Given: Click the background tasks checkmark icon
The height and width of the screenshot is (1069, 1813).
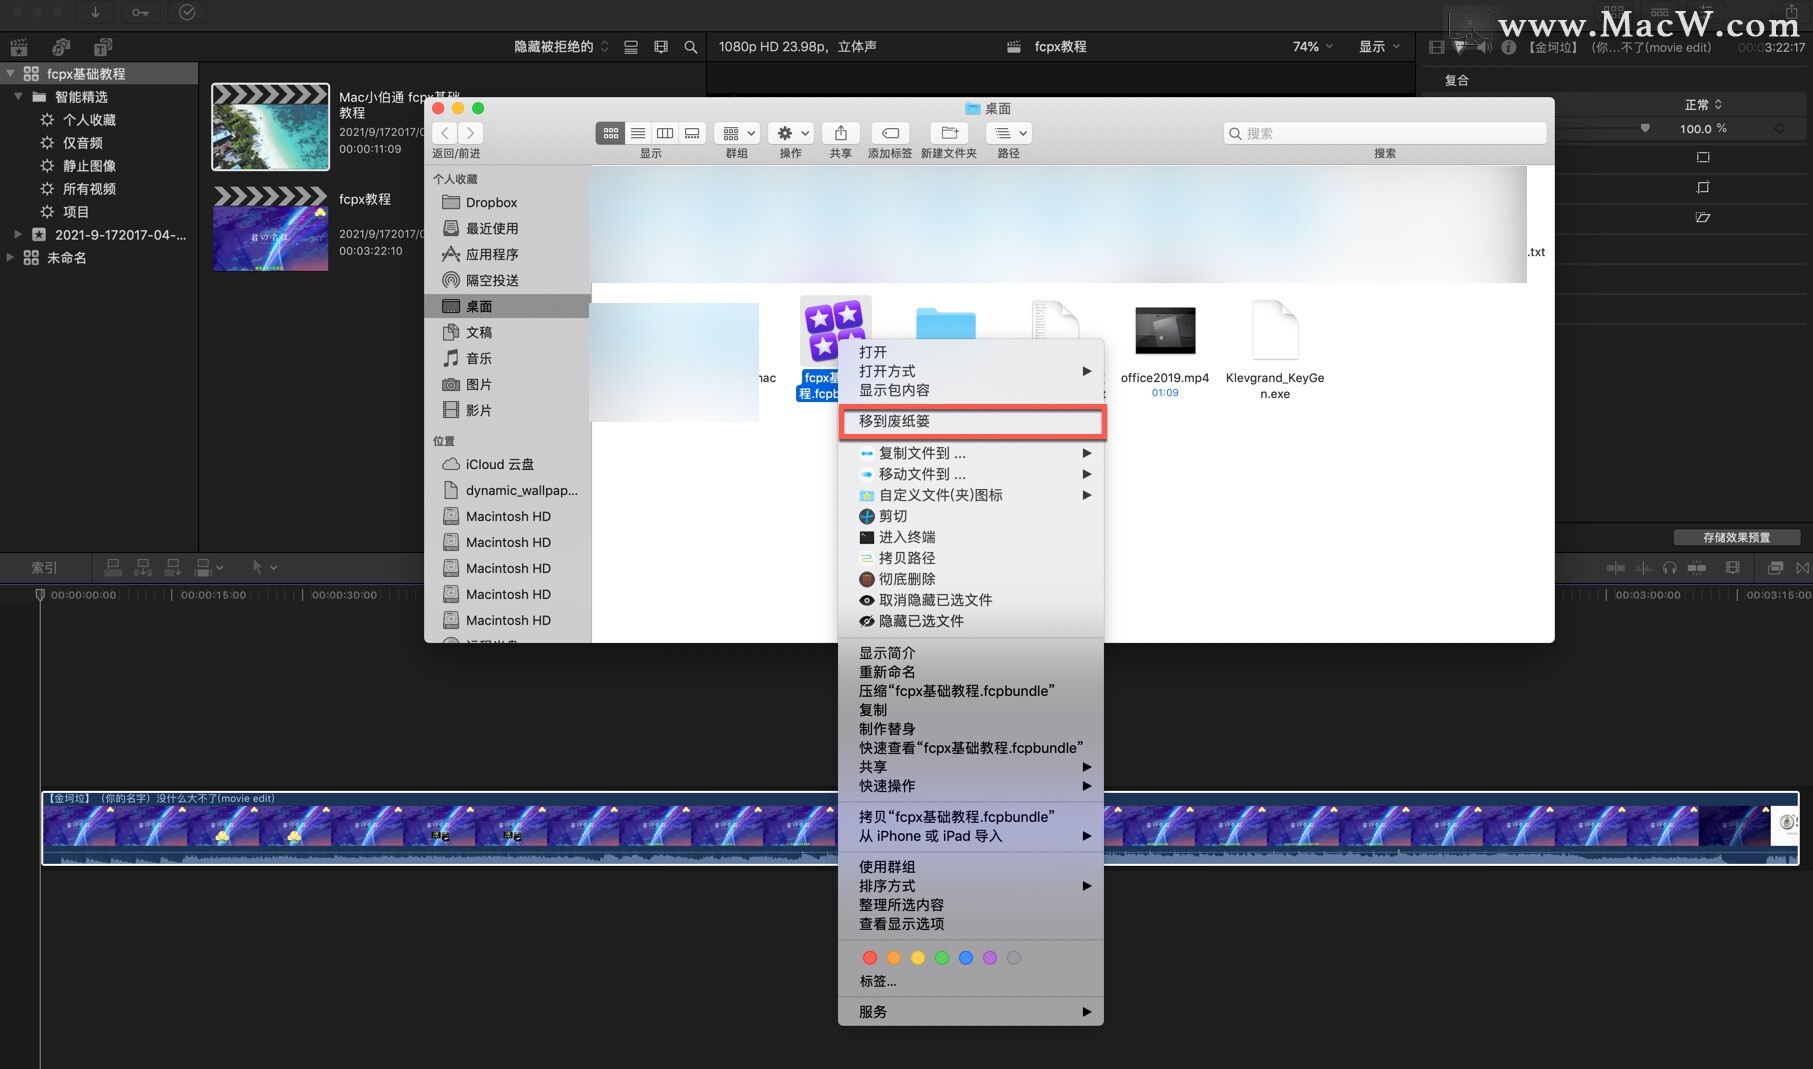Looking at the screenshot, I should coord(187,12).
